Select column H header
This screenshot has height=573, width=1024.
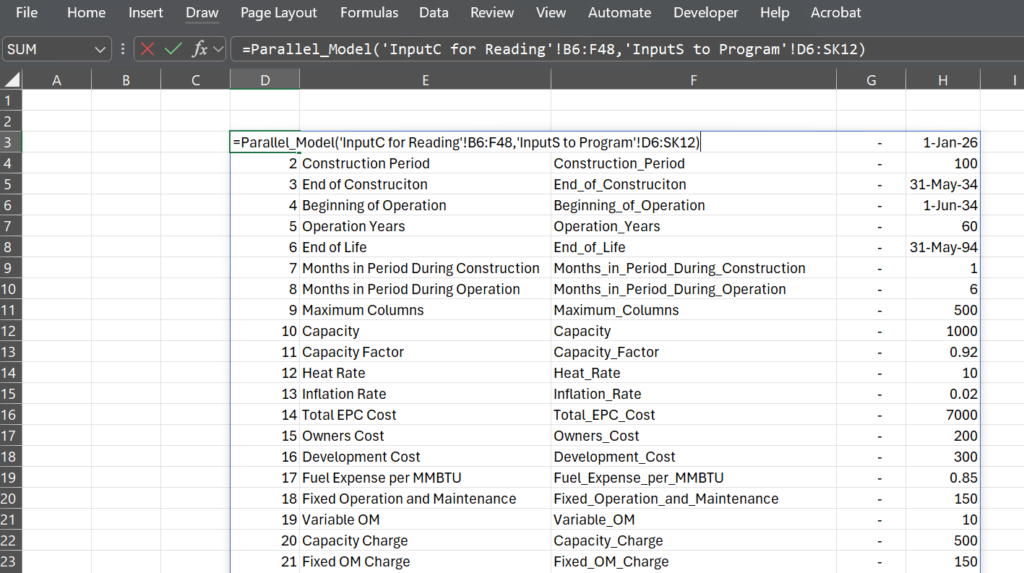[x=943, y=80]
